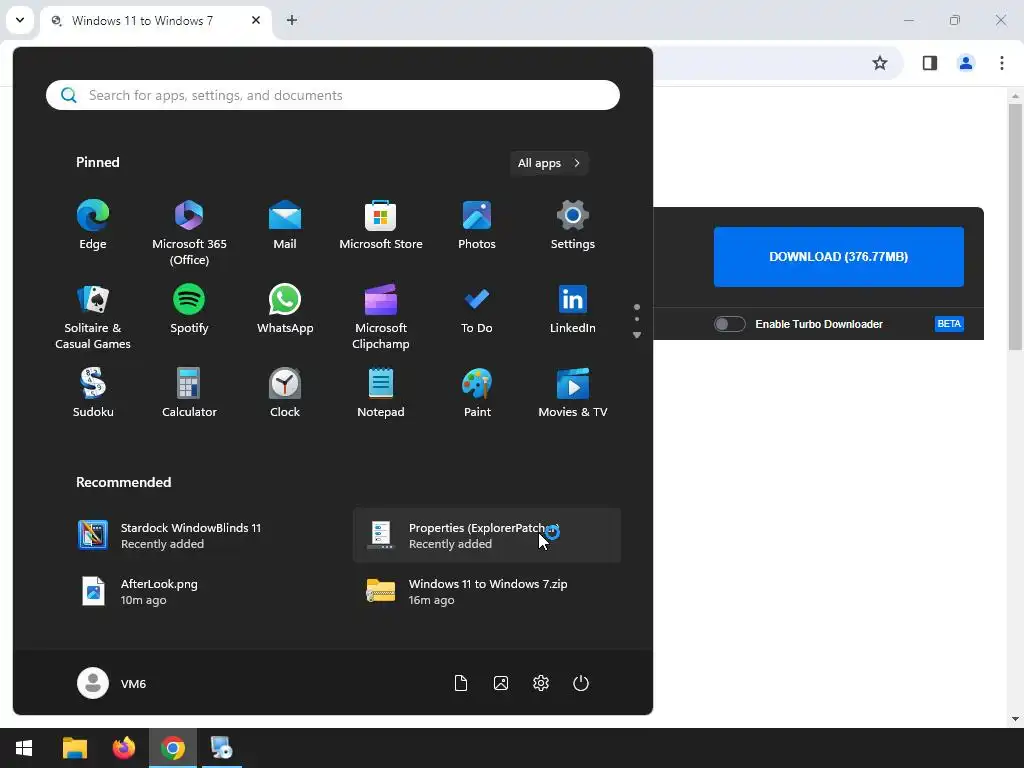
Task: Open the VM6 user account
Action: click(x=112, y=683)
